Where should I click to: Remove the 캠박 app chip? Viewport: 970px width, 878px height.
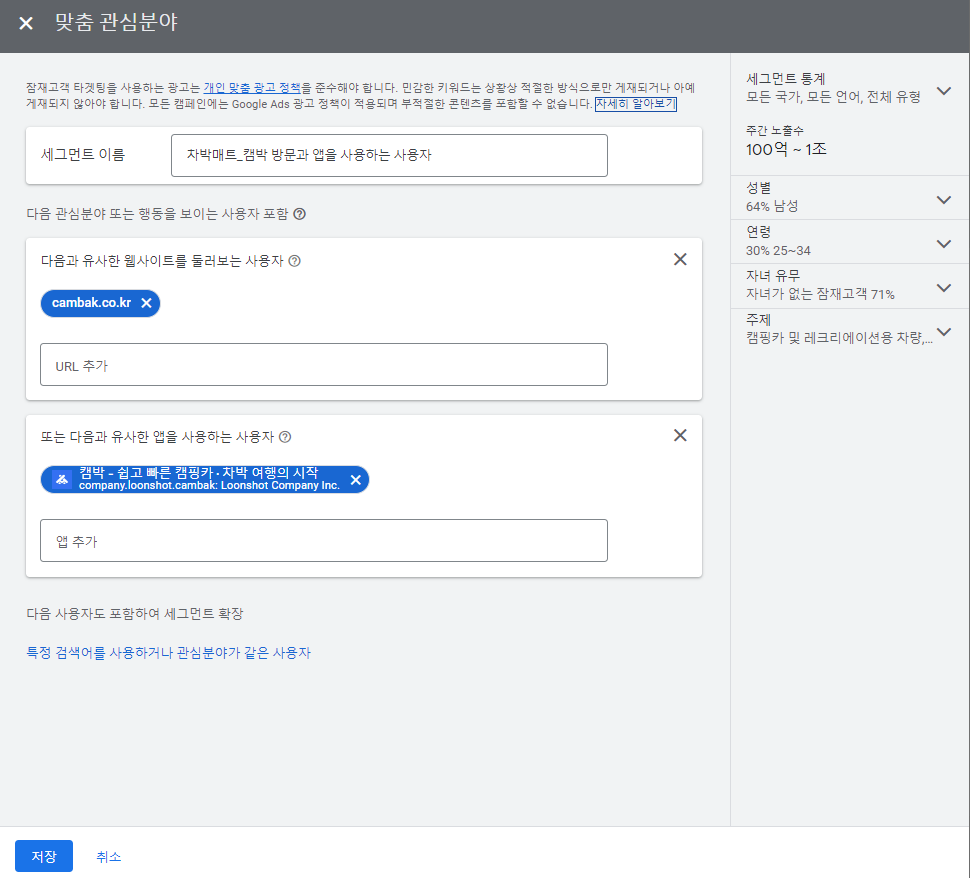tap(356, 480)
